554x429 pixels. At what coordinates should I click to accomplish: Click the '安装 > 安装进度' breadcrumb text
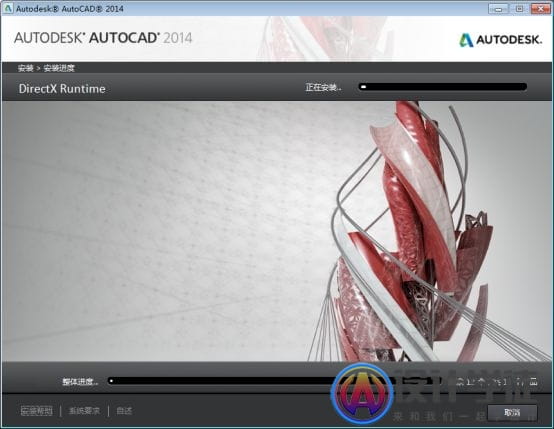46,68
